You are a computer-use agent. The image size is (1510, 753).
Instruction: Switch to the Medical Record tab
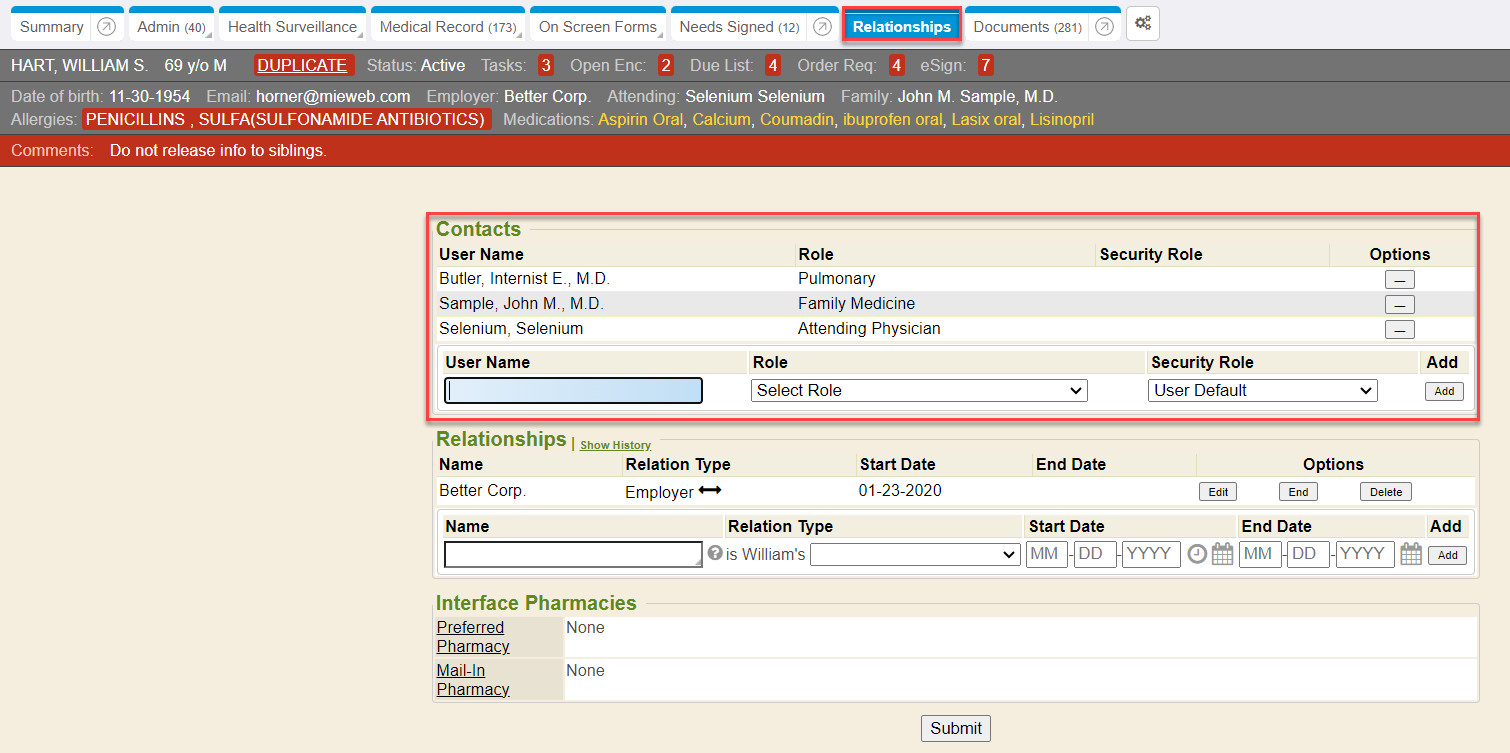tap(447, 27)
